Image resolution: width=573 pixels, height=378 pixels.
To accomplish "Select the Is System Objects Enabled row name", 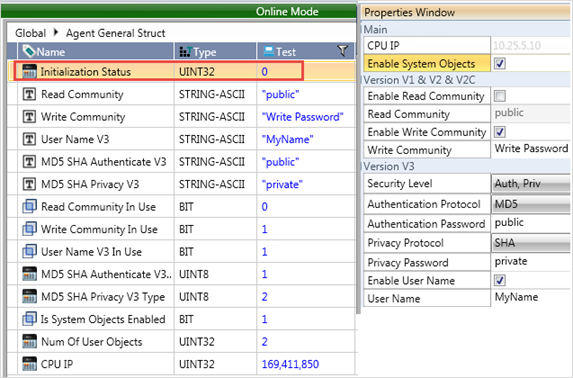I will 103,319.
